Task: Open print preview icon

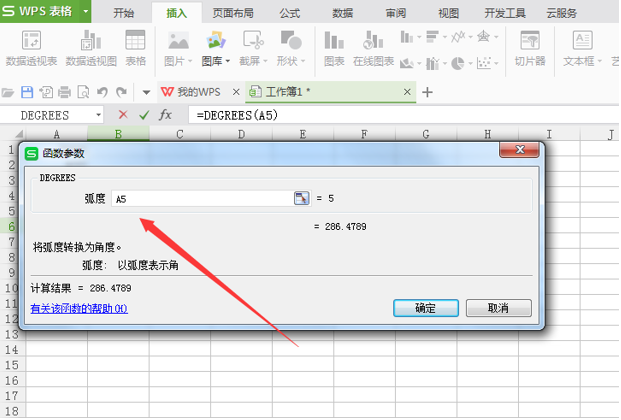Action: tap(83, 92)
